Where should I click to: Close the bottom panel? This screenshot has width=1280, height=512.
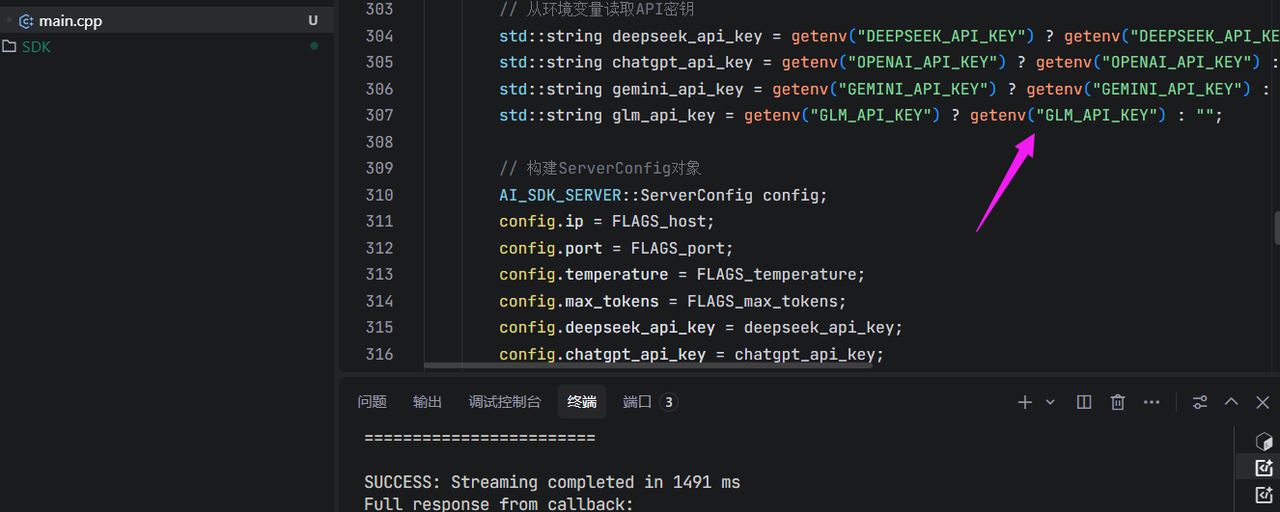[1263, 402]
